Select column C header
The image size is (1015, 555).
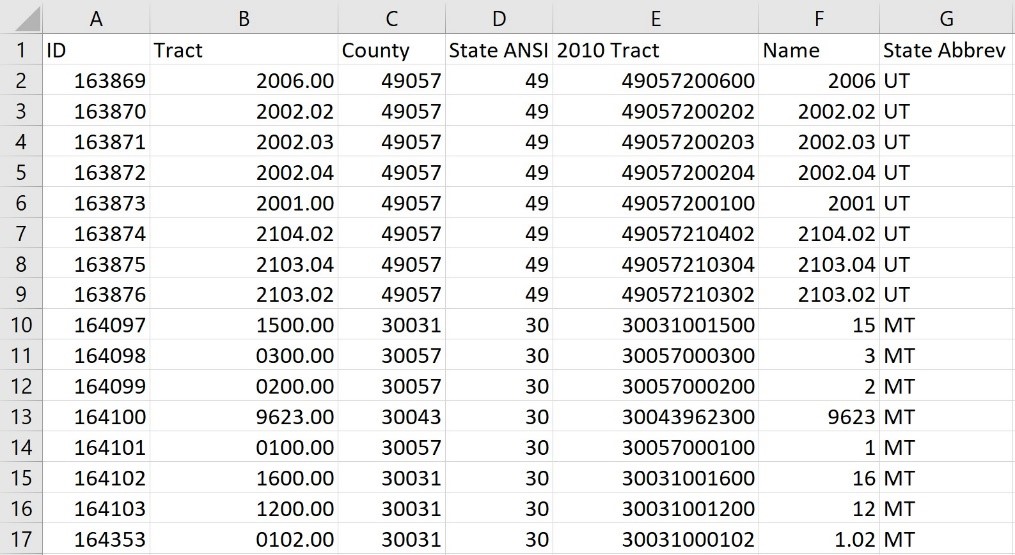[392, 17]
